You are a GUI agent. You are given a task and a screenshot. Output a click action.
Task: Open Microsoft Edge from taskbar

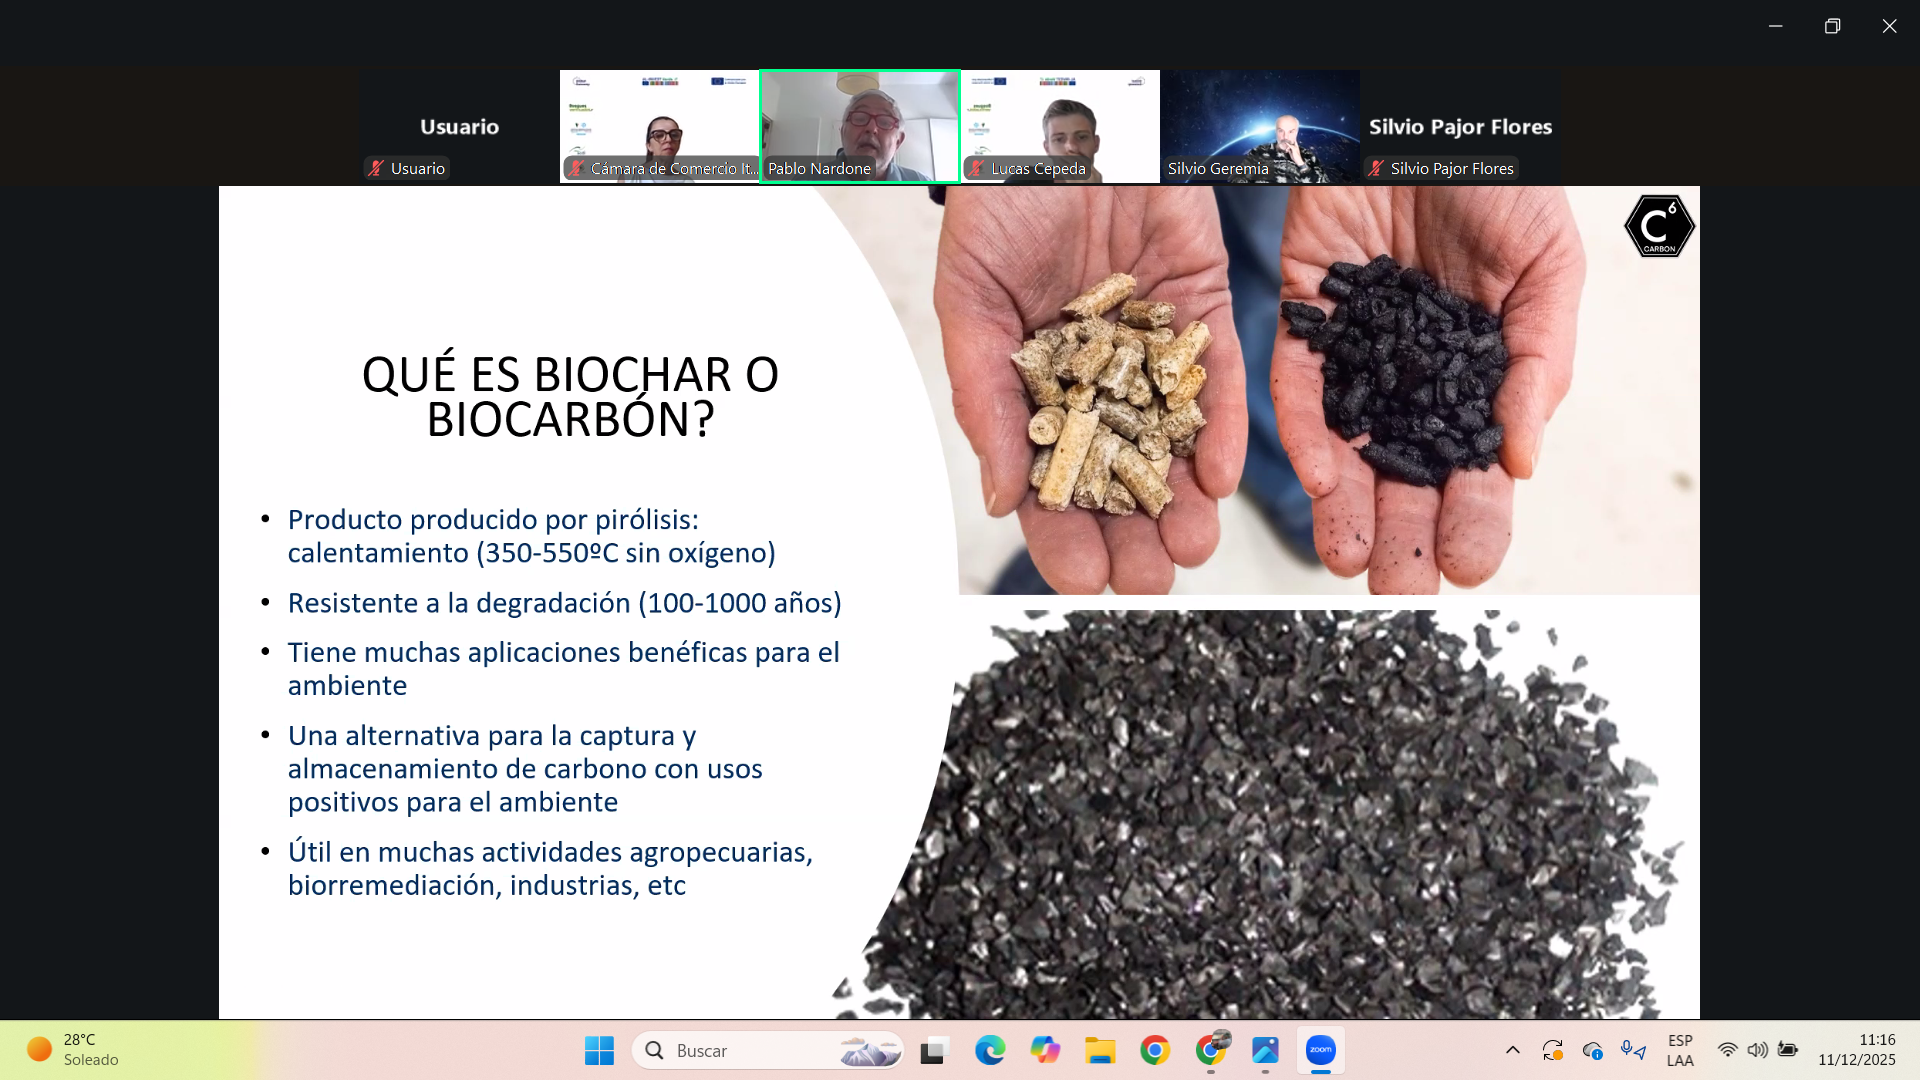point(990,1050)
